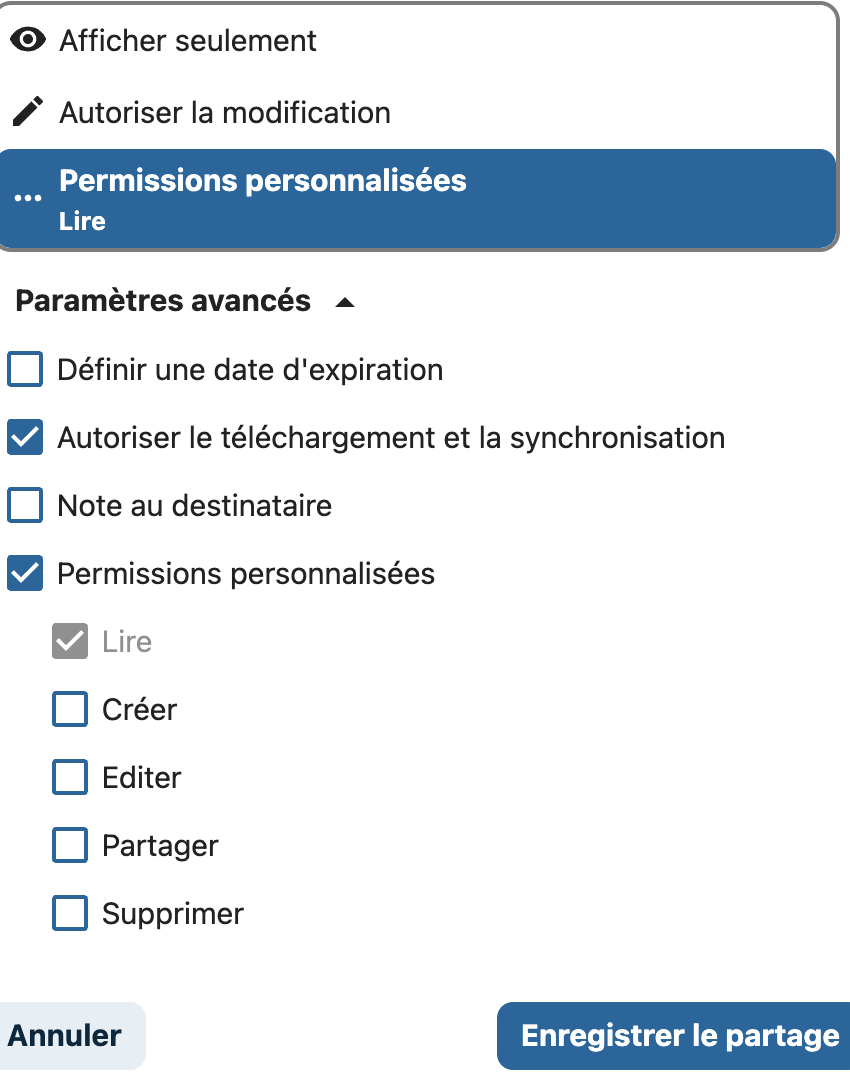The height and width of the screenshot is (1072, 850).
Task: Click Enregistrer le partage button
Action: click(x=674, y=1036)
